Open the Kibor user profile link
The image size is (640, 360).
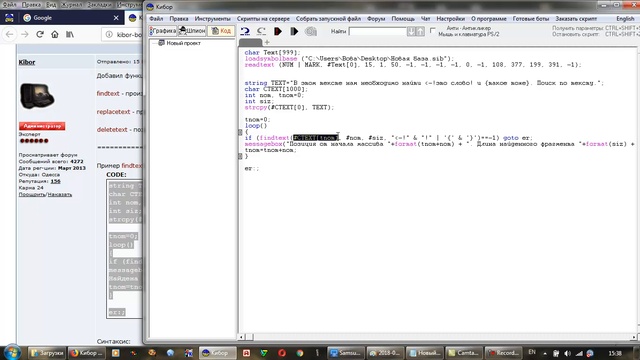pyautogui.click(x=27, y=62)
